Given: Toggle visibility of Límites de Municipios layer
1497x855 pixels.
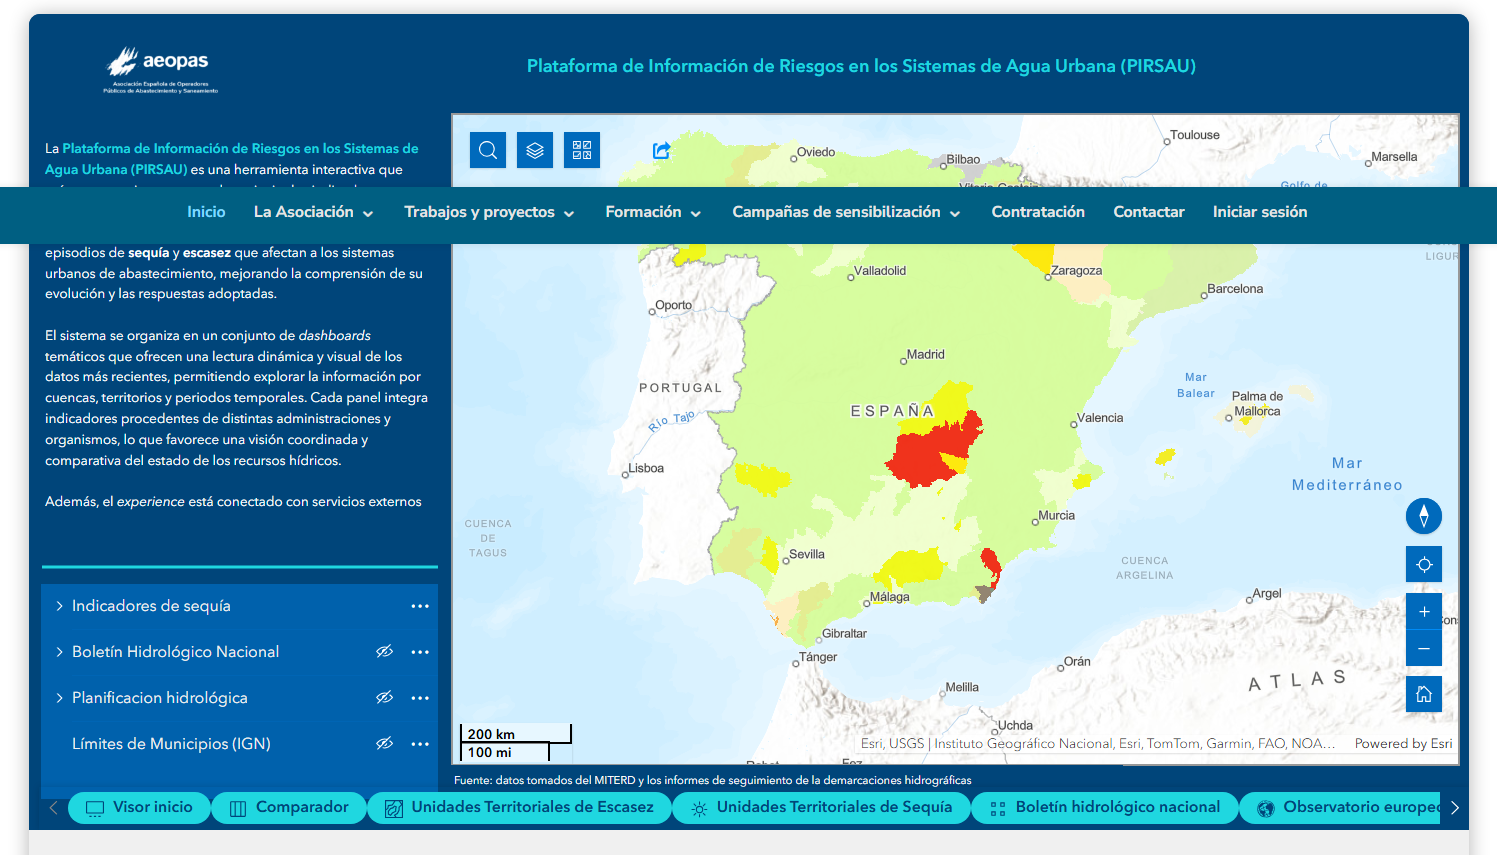Looking at the screenshot, I should (x=384, y=744).
